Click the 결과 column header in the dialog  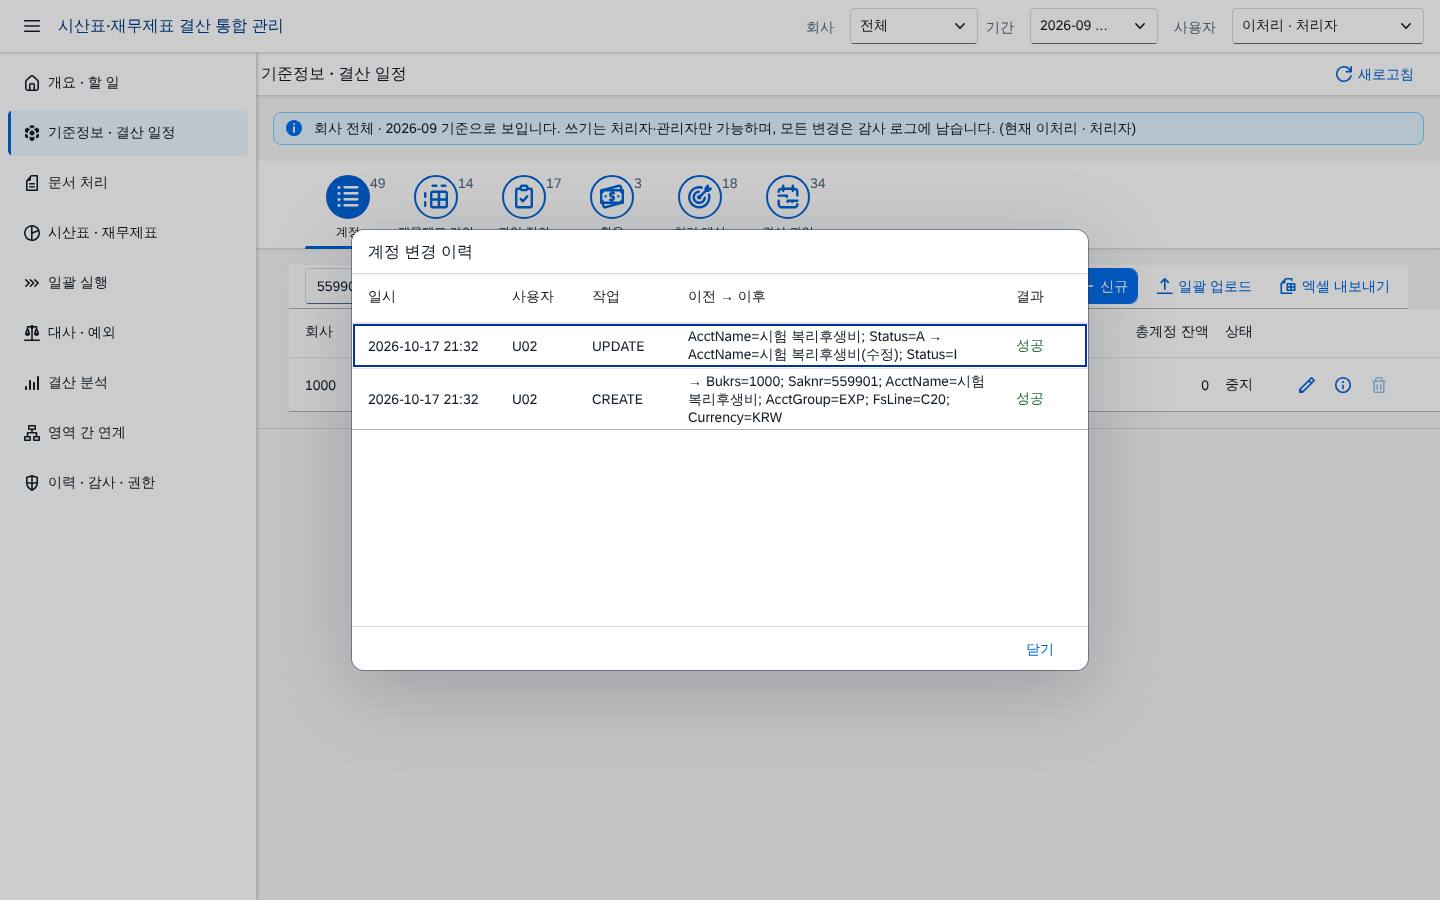pyautogui.click(x=1030, y=297)
